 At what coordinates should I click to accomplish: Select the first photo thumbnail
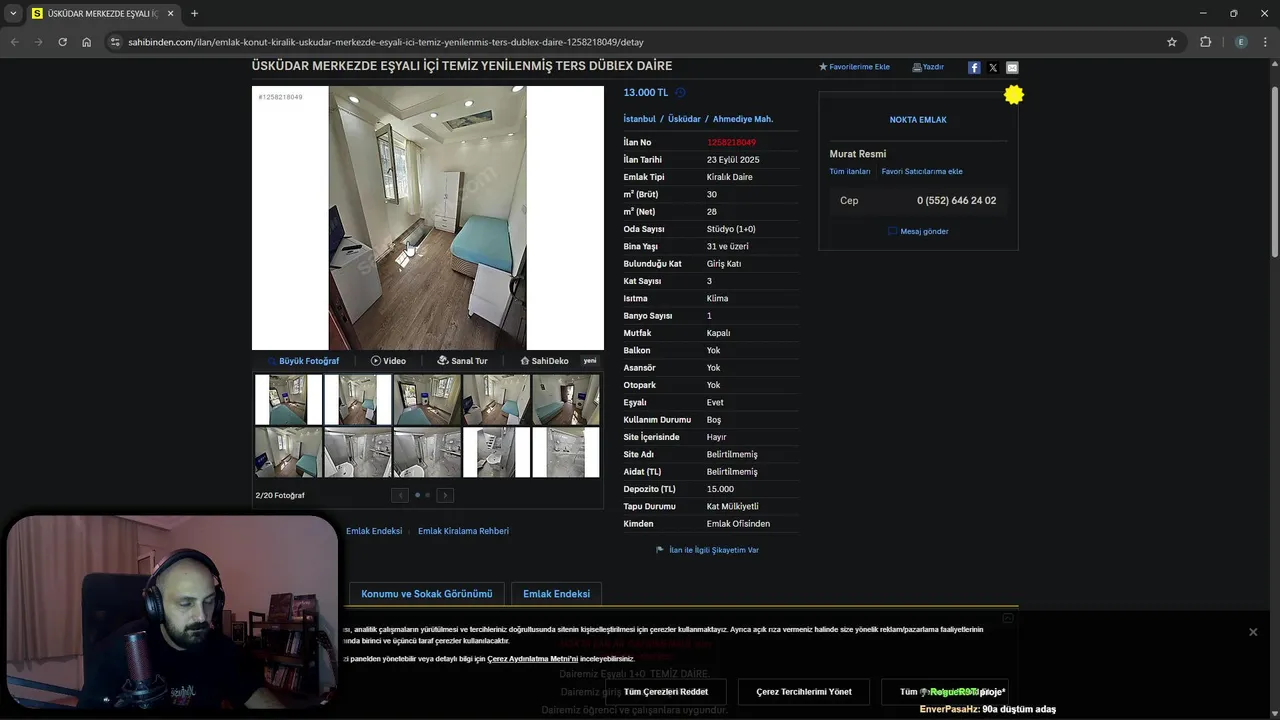coord(288,399)
